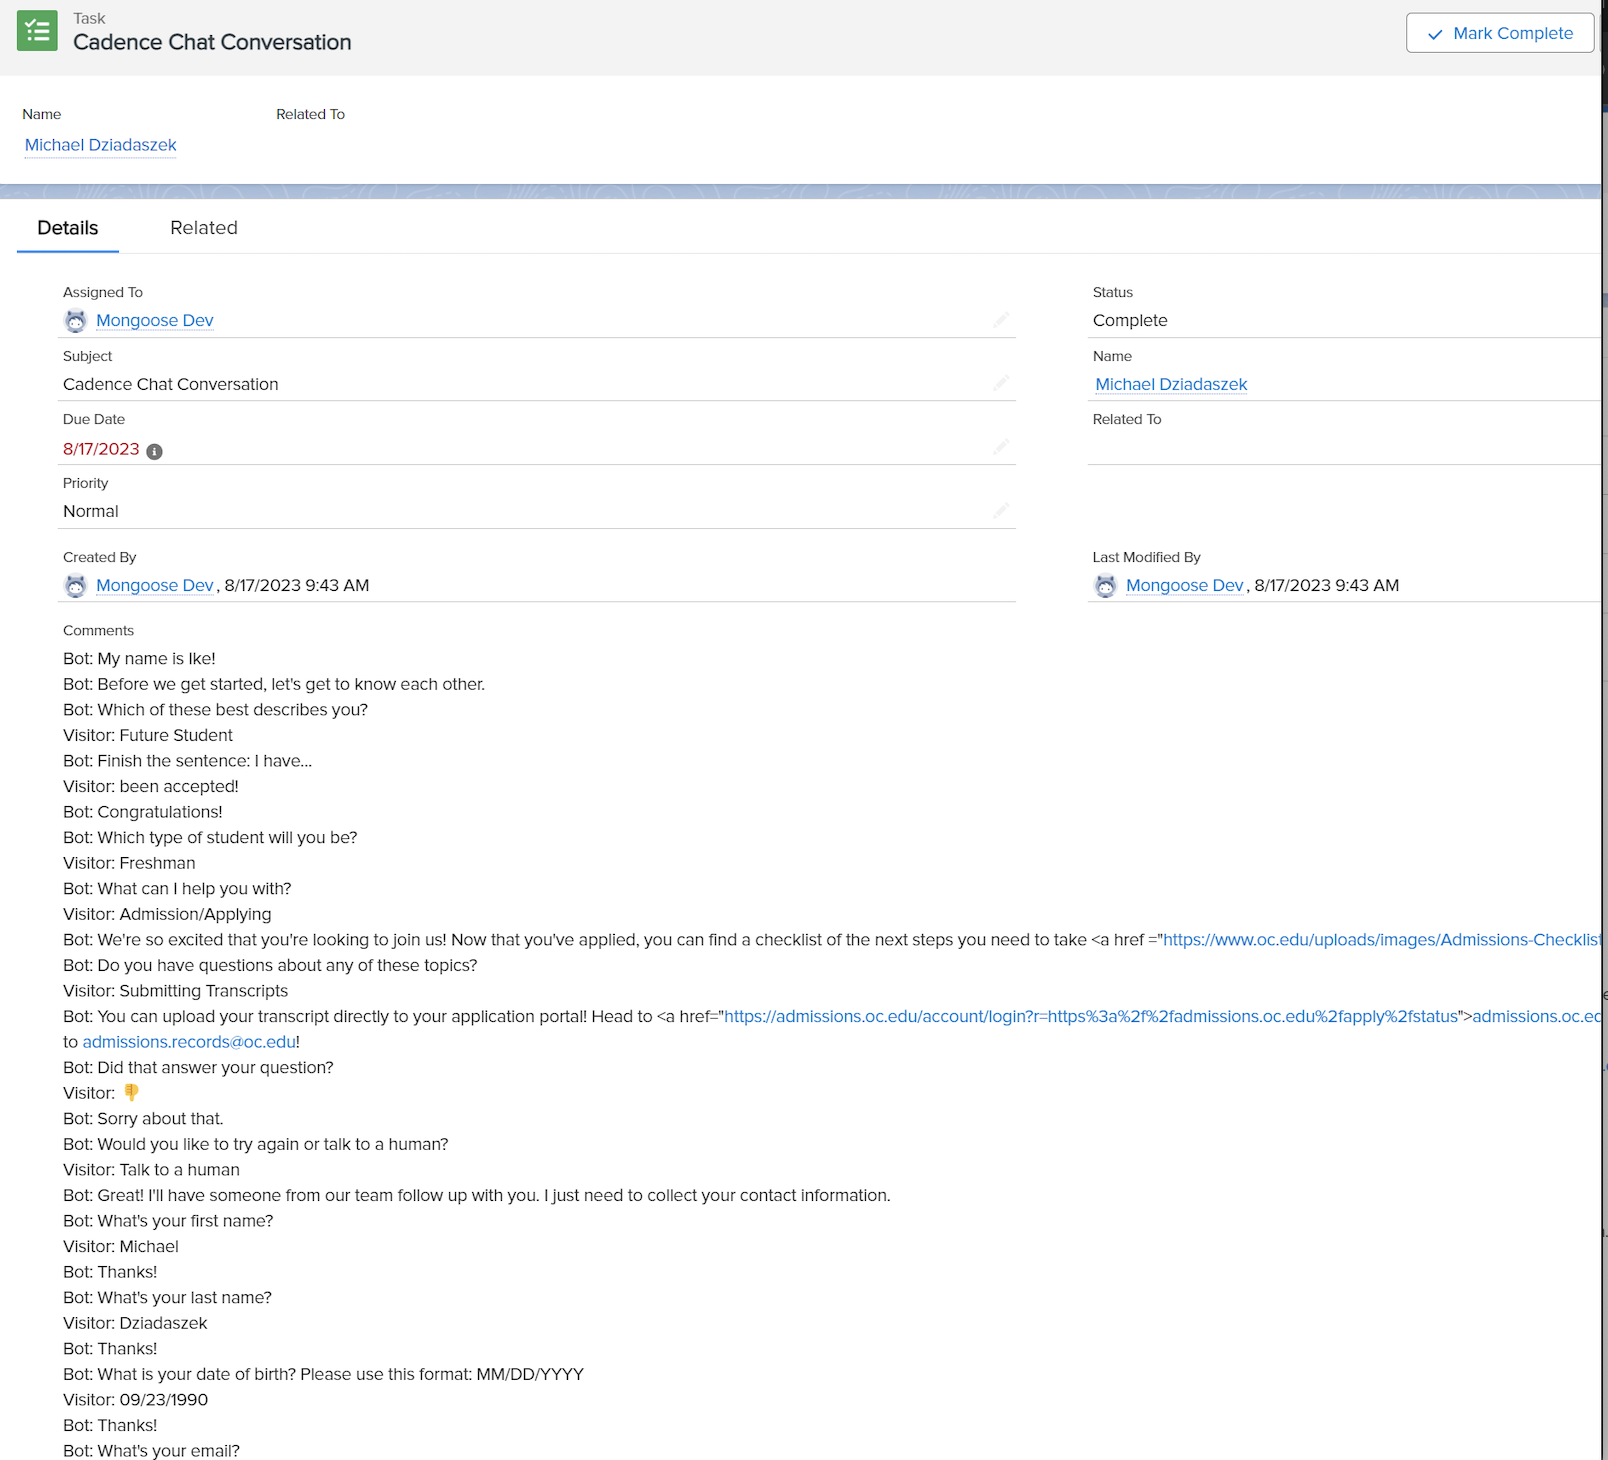Switch to the Related tab

tap(204, 228)
